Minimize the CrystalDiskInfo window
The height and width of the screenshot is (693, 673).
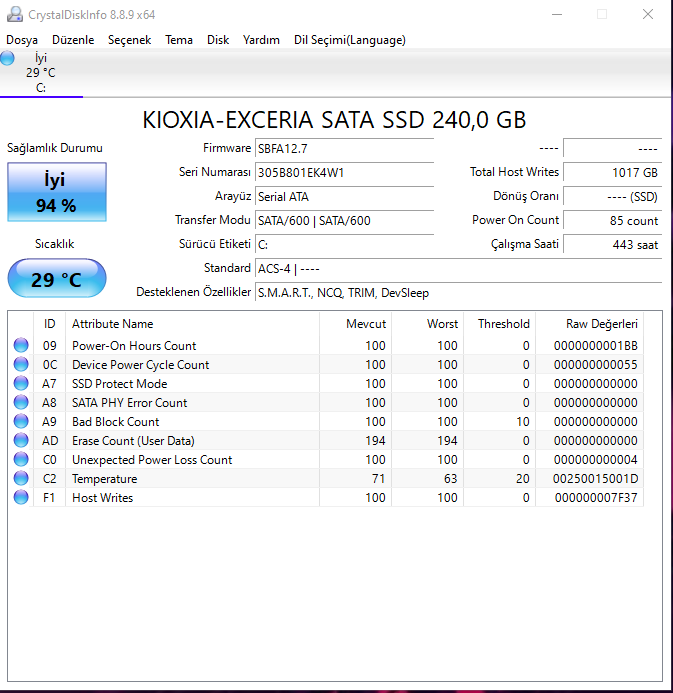[x=557, y=14]
